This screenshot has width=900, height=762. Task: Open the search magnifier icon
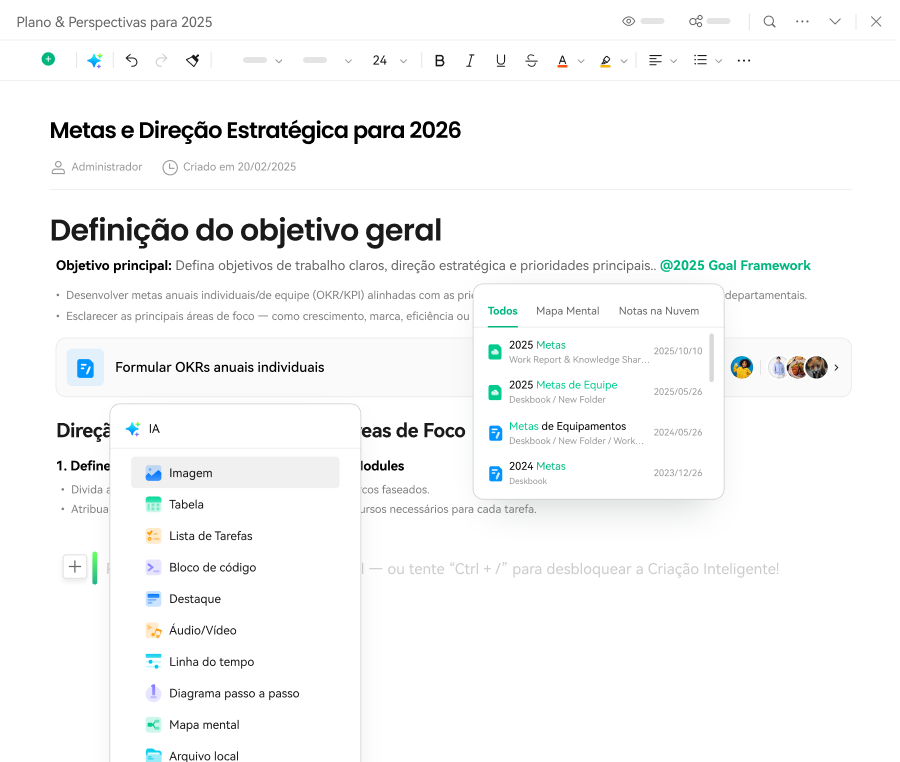click(x=769, y=21)
